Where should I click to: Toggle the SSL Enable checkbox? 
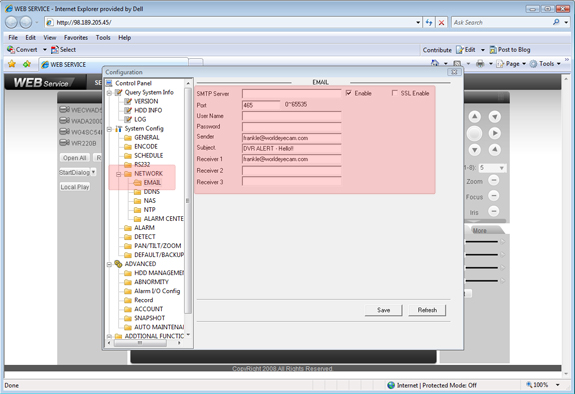395,93
